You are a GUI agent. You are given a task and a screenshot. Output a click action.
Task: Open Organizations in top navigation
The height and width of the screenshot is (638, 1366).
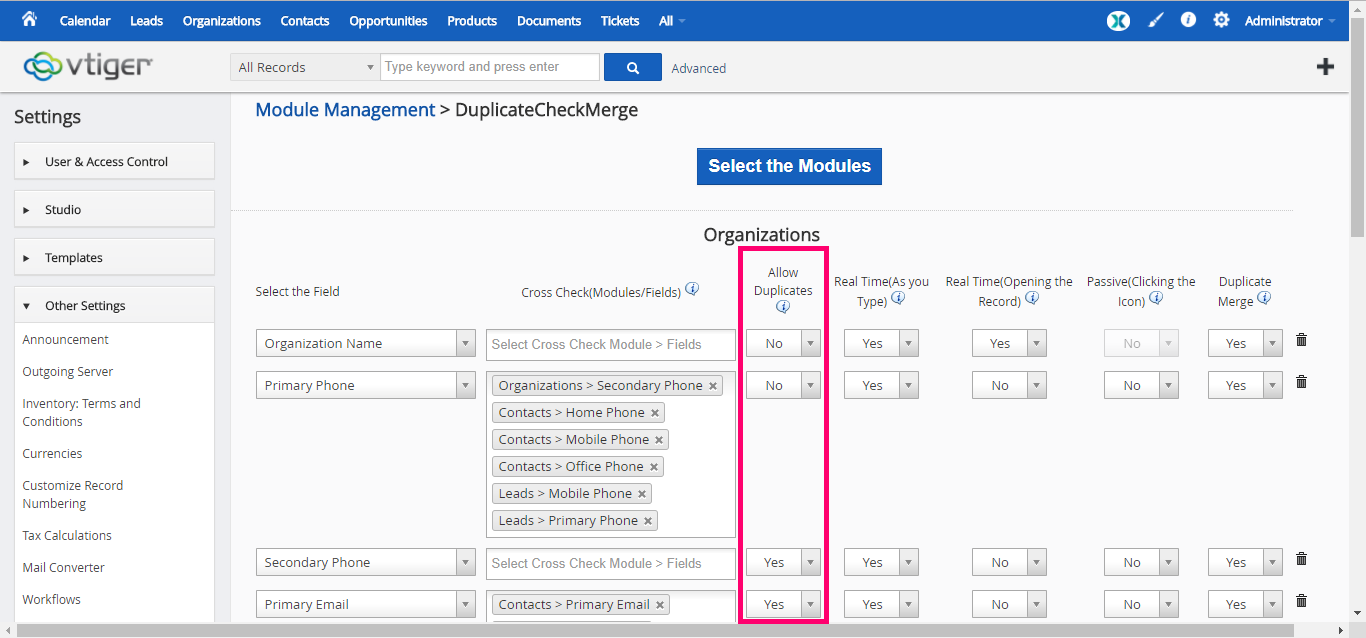[222, 20]
